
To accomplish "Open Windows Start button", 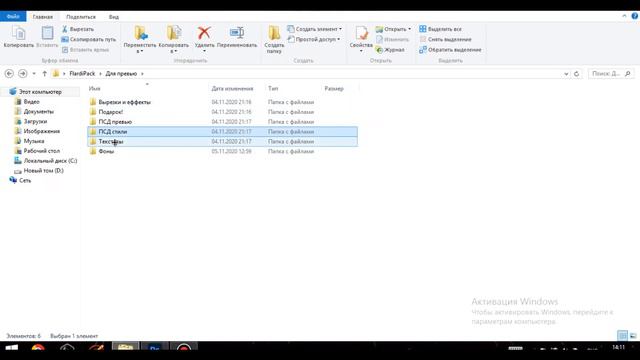I will (11, 348).
